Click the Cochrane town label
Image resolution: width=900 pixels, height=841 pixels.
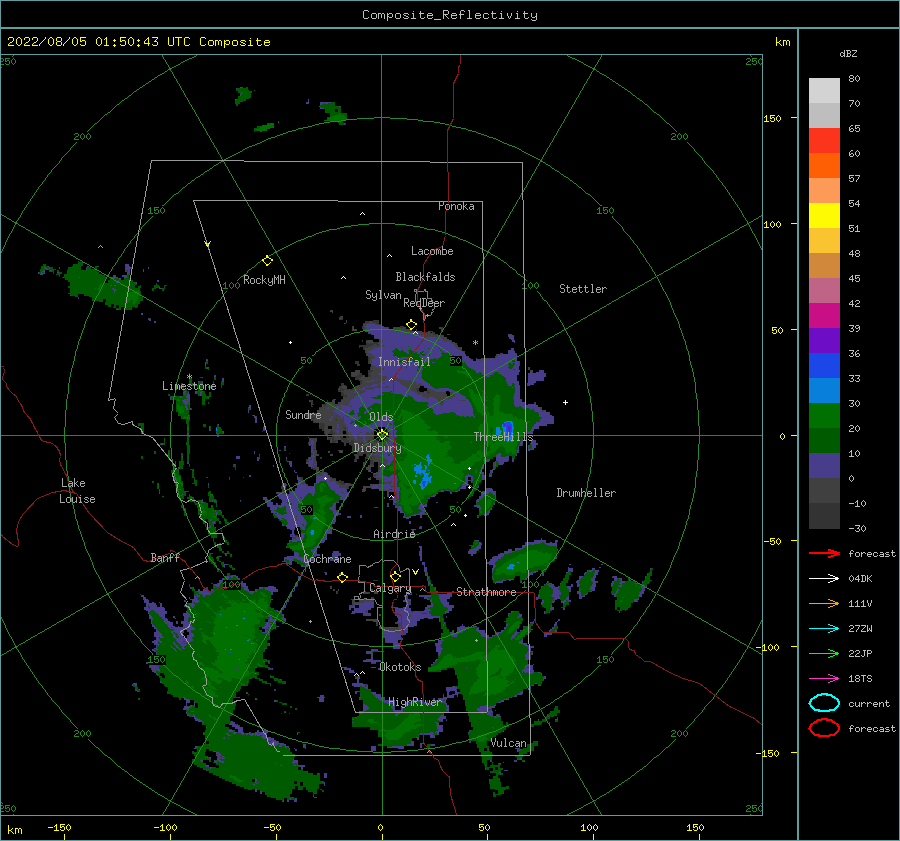327,559
